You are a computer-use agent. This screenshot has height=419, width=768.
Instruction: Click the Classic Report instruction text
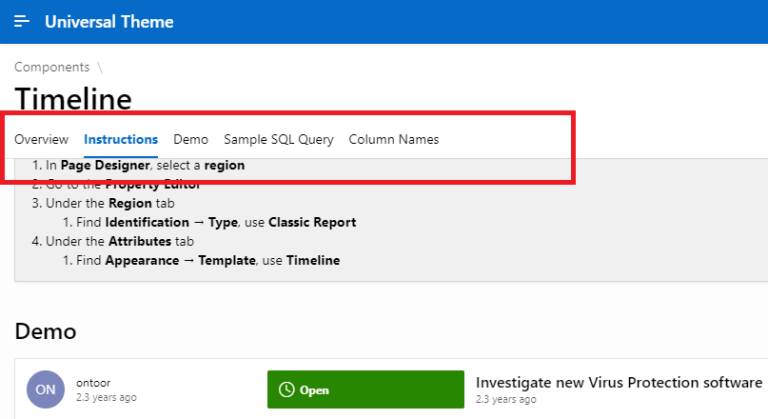point(312,222)
